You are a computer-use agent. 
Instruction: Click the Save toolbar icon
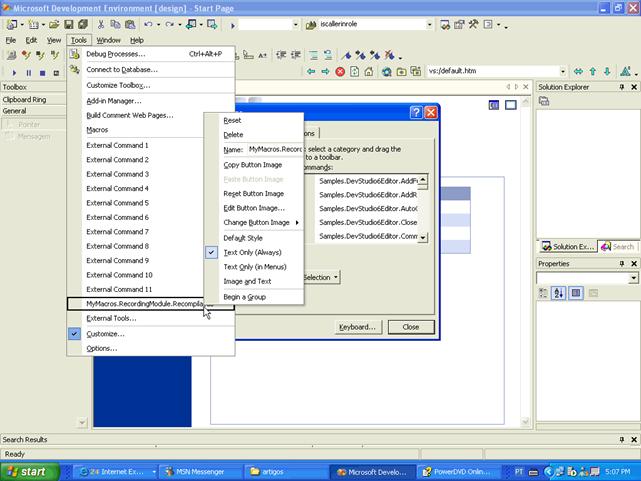click(69, 25)
